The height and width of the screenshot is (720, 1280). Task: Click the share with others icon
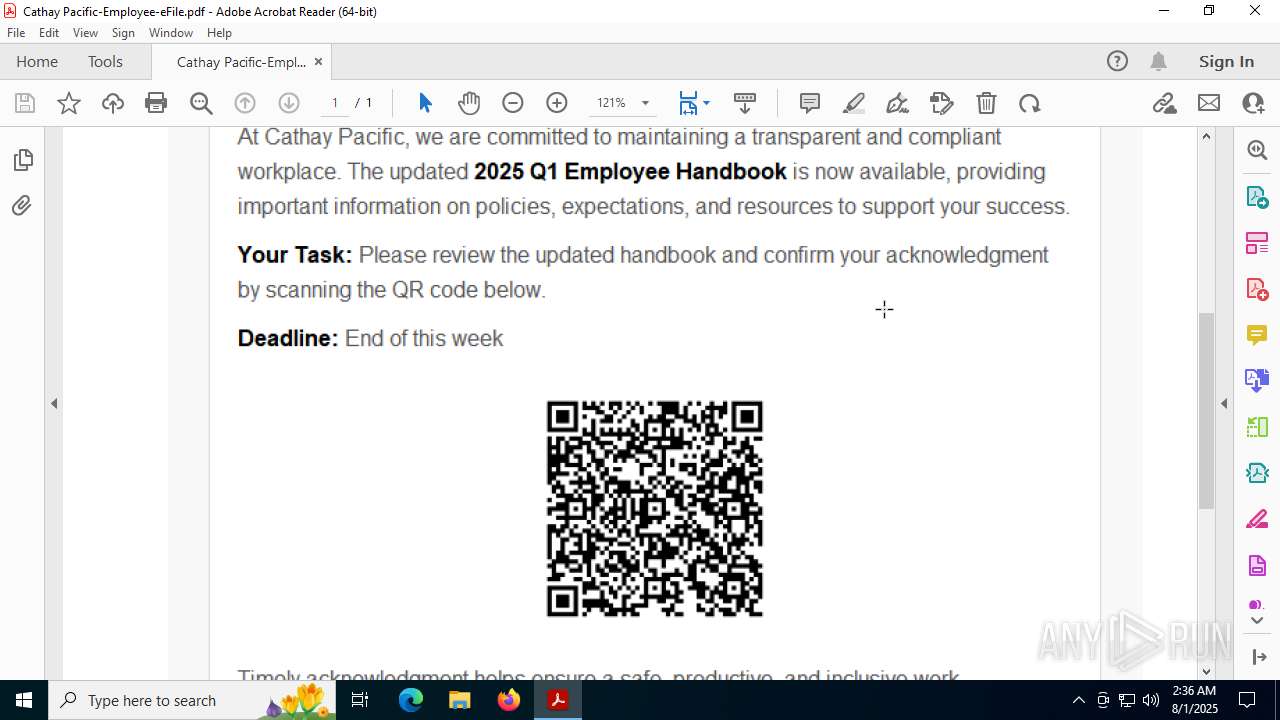1253,103
